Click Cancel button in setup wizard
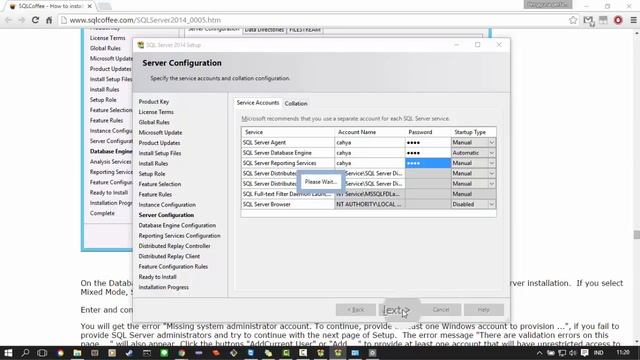640x360 pixels. [441, 310]
